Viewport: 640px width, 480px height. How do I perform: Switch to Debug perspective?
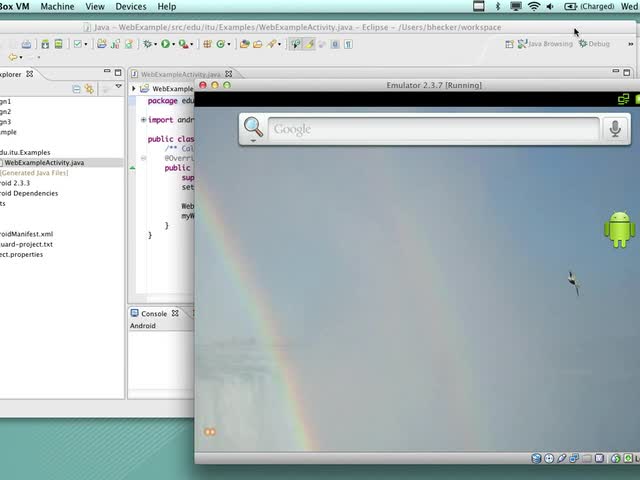coord(594,44)
